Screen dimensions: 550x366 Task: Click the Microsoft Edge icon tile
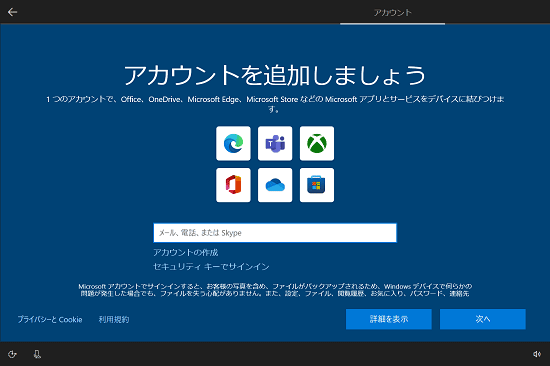click(x=233, y=143)
